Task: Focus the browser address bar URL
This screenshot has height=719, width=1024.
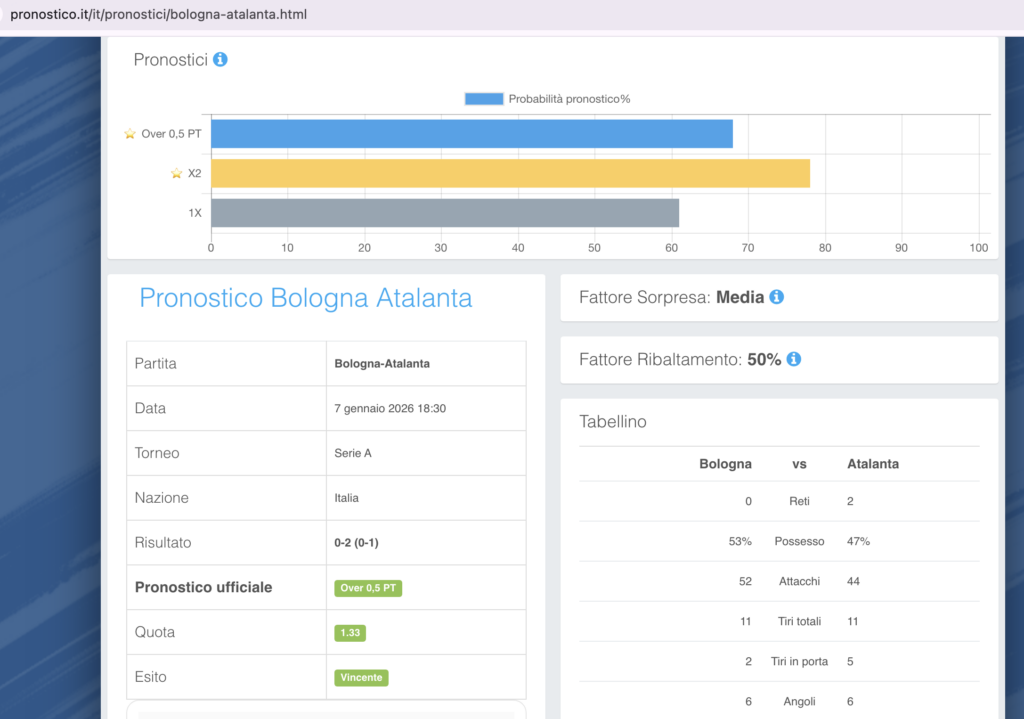Action: pyautogui.click(x=158, y=15)
